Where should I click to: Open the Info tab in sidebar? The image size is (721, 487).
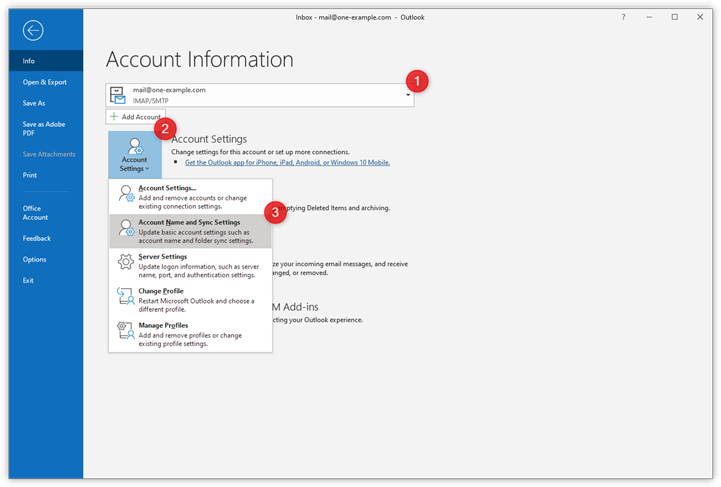click(46, 61)
